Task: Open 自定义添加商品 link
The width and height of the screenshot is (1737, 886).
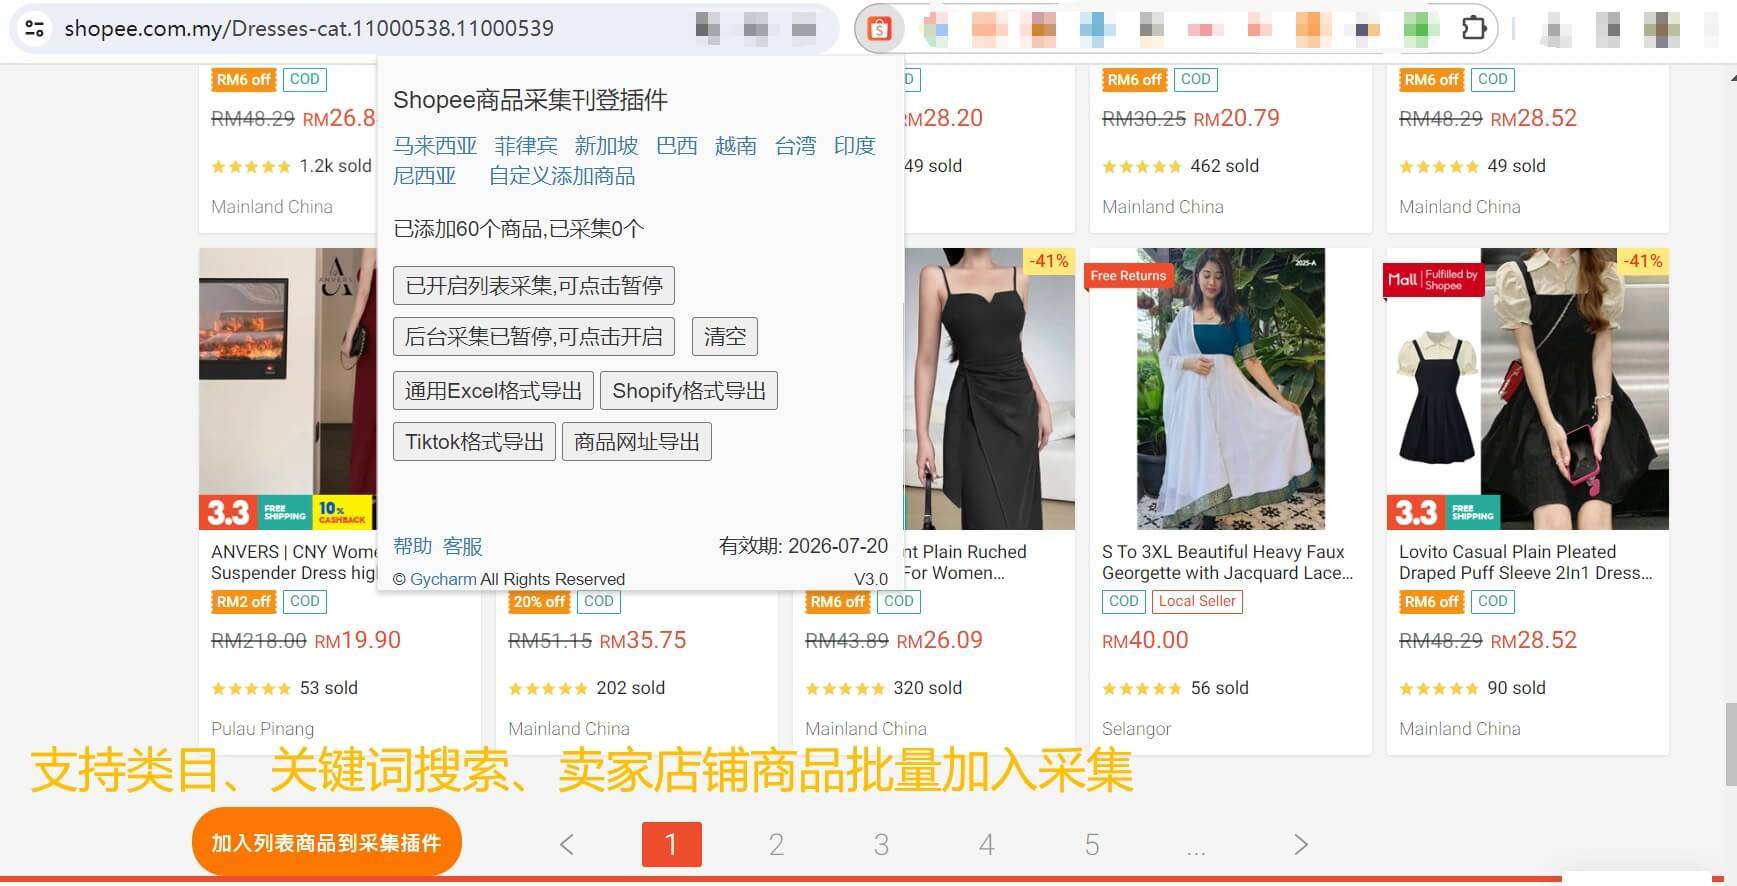Action: pyautogui.click(x=562, y=176)
